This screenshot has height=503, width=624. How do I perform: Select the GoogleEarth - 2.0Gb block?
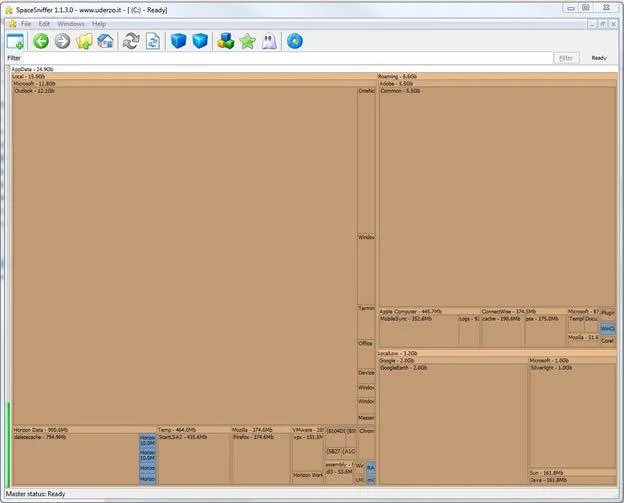(453, 424)
